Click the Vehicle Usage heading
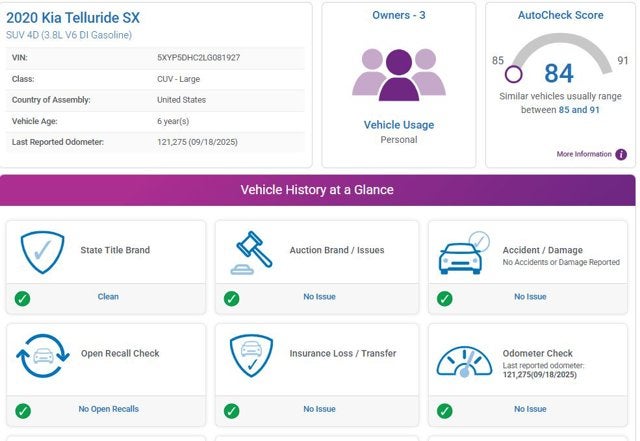The image size is (640, 441). pos(398,125)
